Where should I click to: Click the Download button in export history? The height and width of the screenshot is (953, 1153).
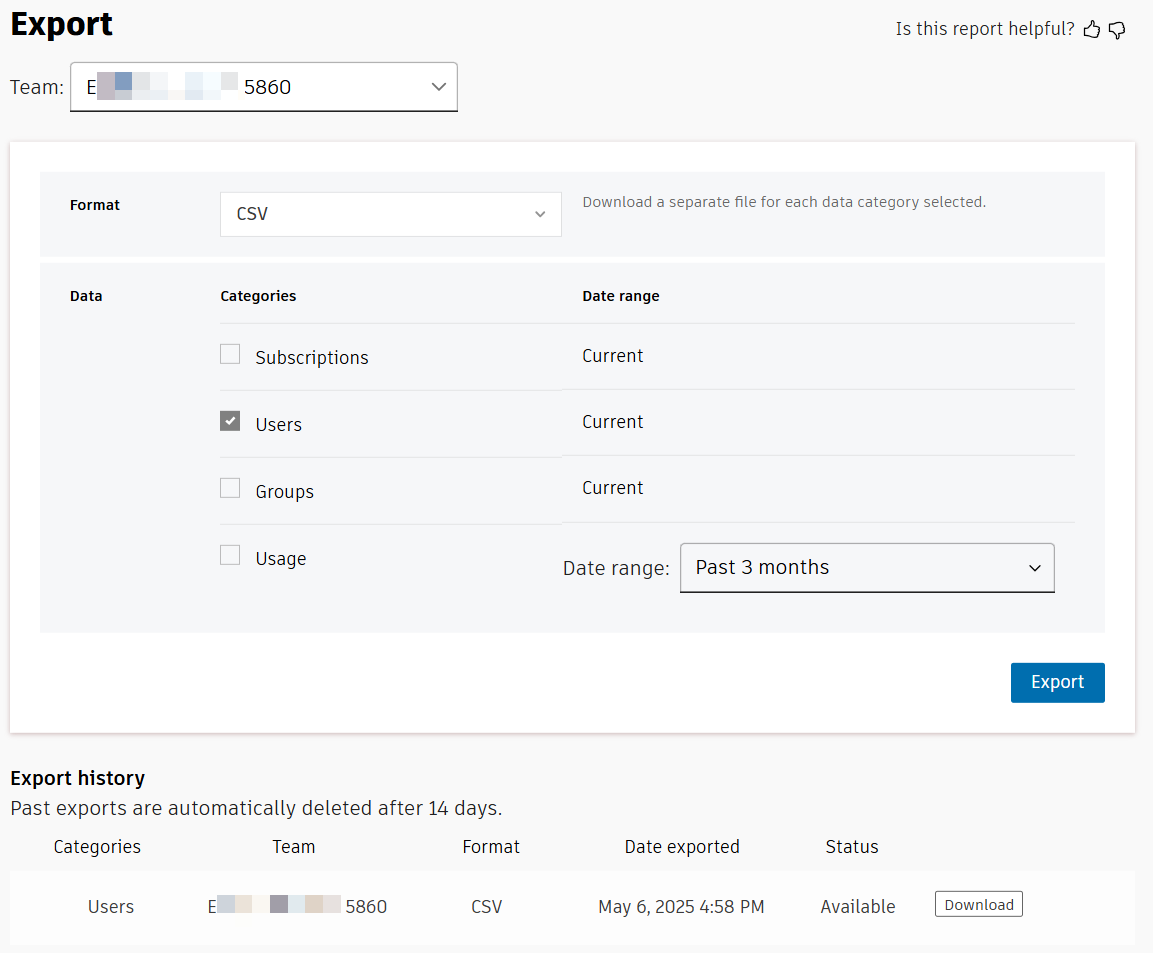coord(978,903)
